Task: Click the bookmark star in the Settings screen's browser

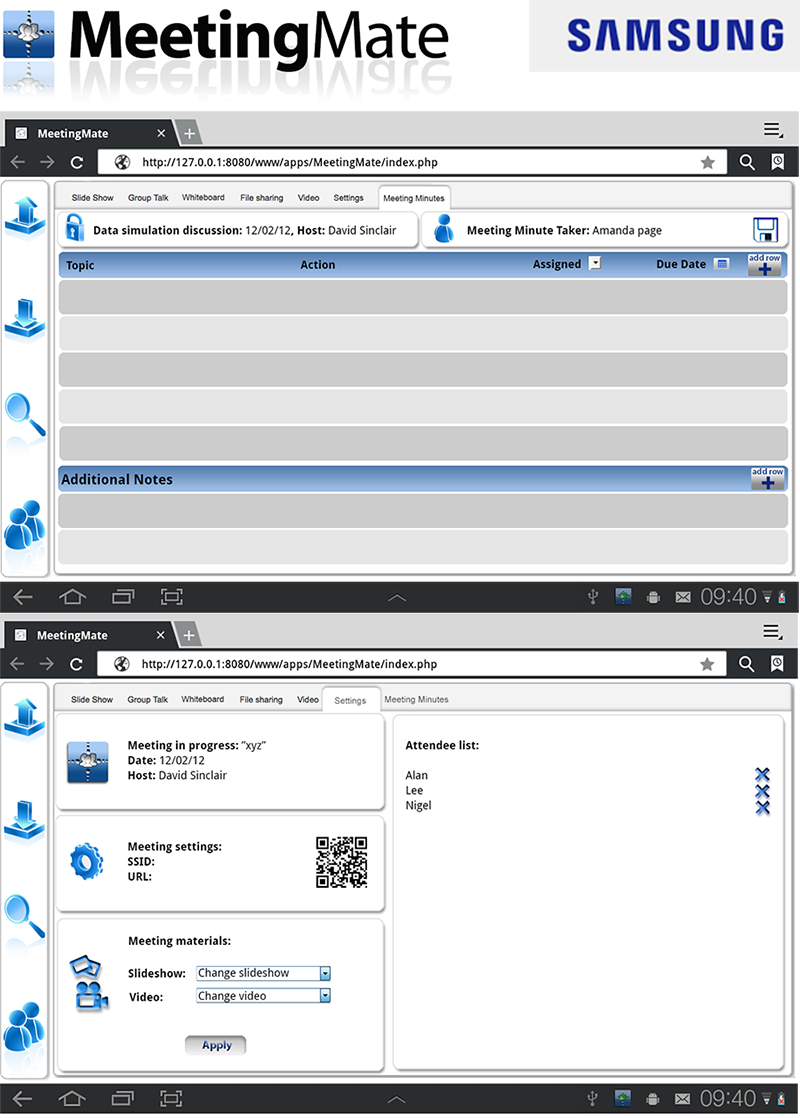Action: click(x=707, y=665)
